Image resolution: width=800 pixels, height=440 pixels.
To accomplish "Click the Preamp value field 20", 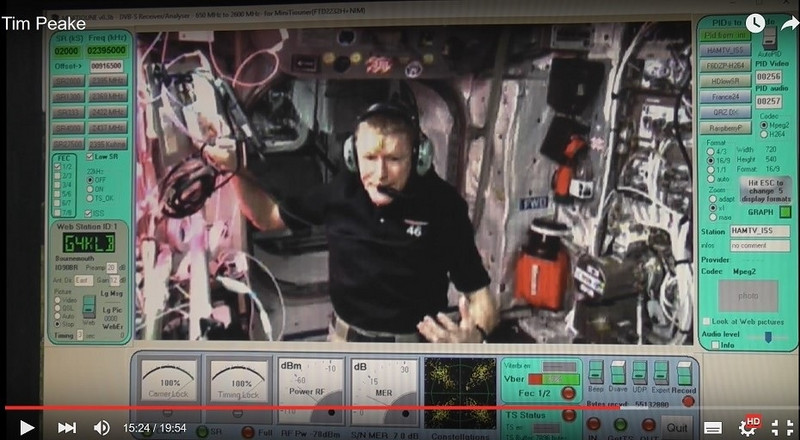I will tap(112, 267).
